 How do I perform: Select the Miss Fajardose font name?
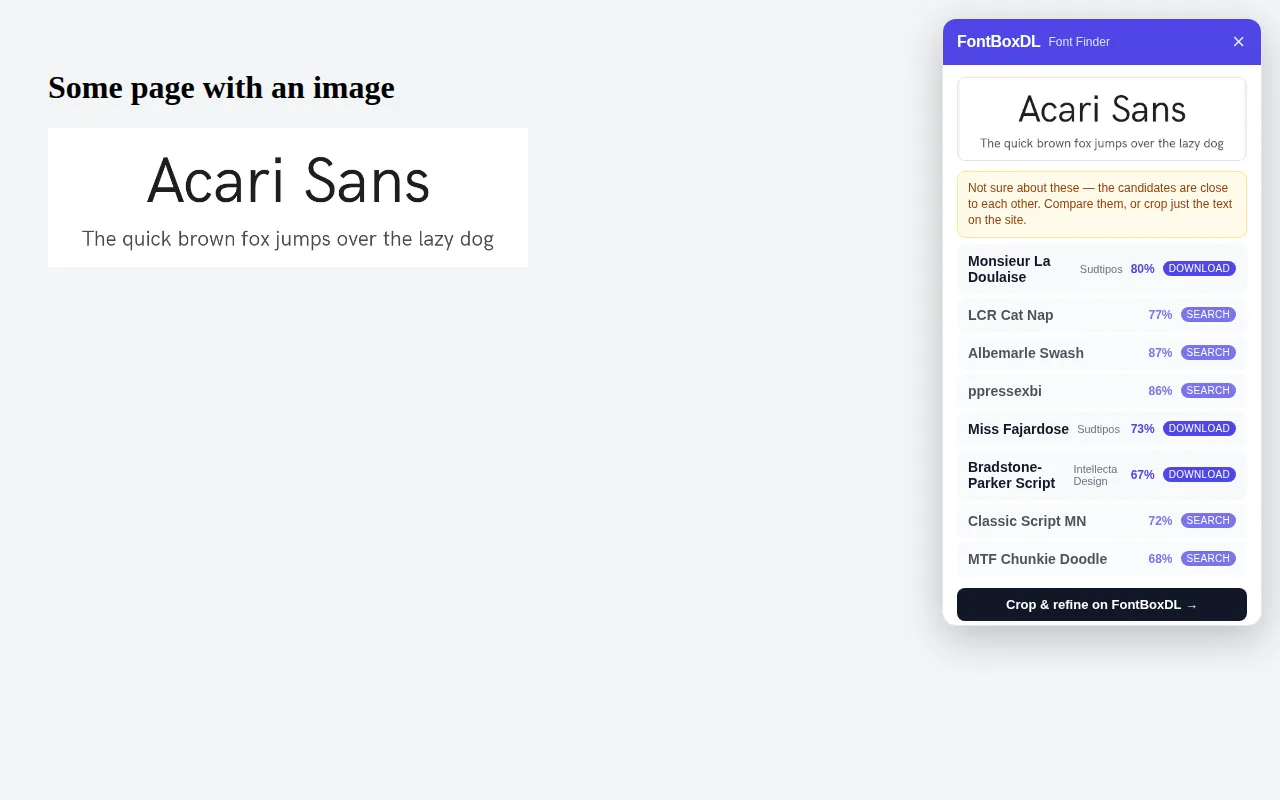1018,429
